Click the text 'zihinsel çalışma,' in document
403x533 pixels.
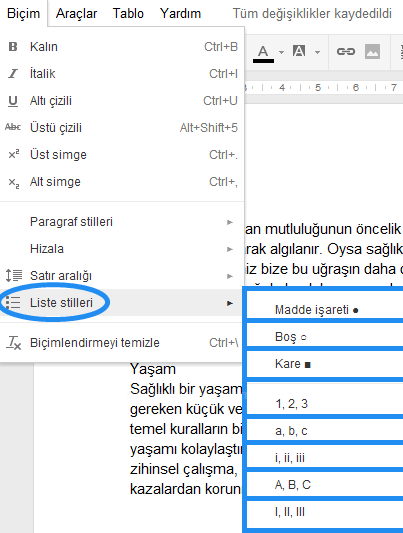coord(183,469)
